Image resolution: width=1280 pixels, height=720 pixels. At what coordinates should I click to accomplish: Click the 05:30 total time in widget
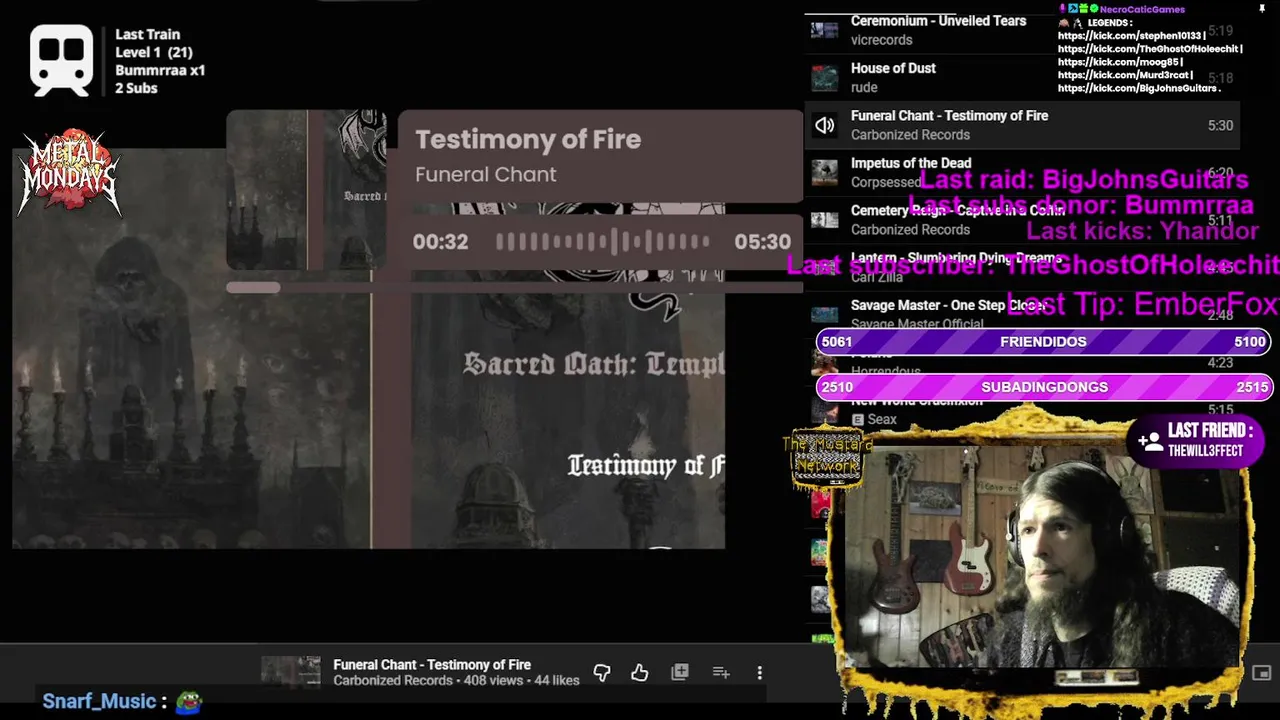click(x=762, y=242)
